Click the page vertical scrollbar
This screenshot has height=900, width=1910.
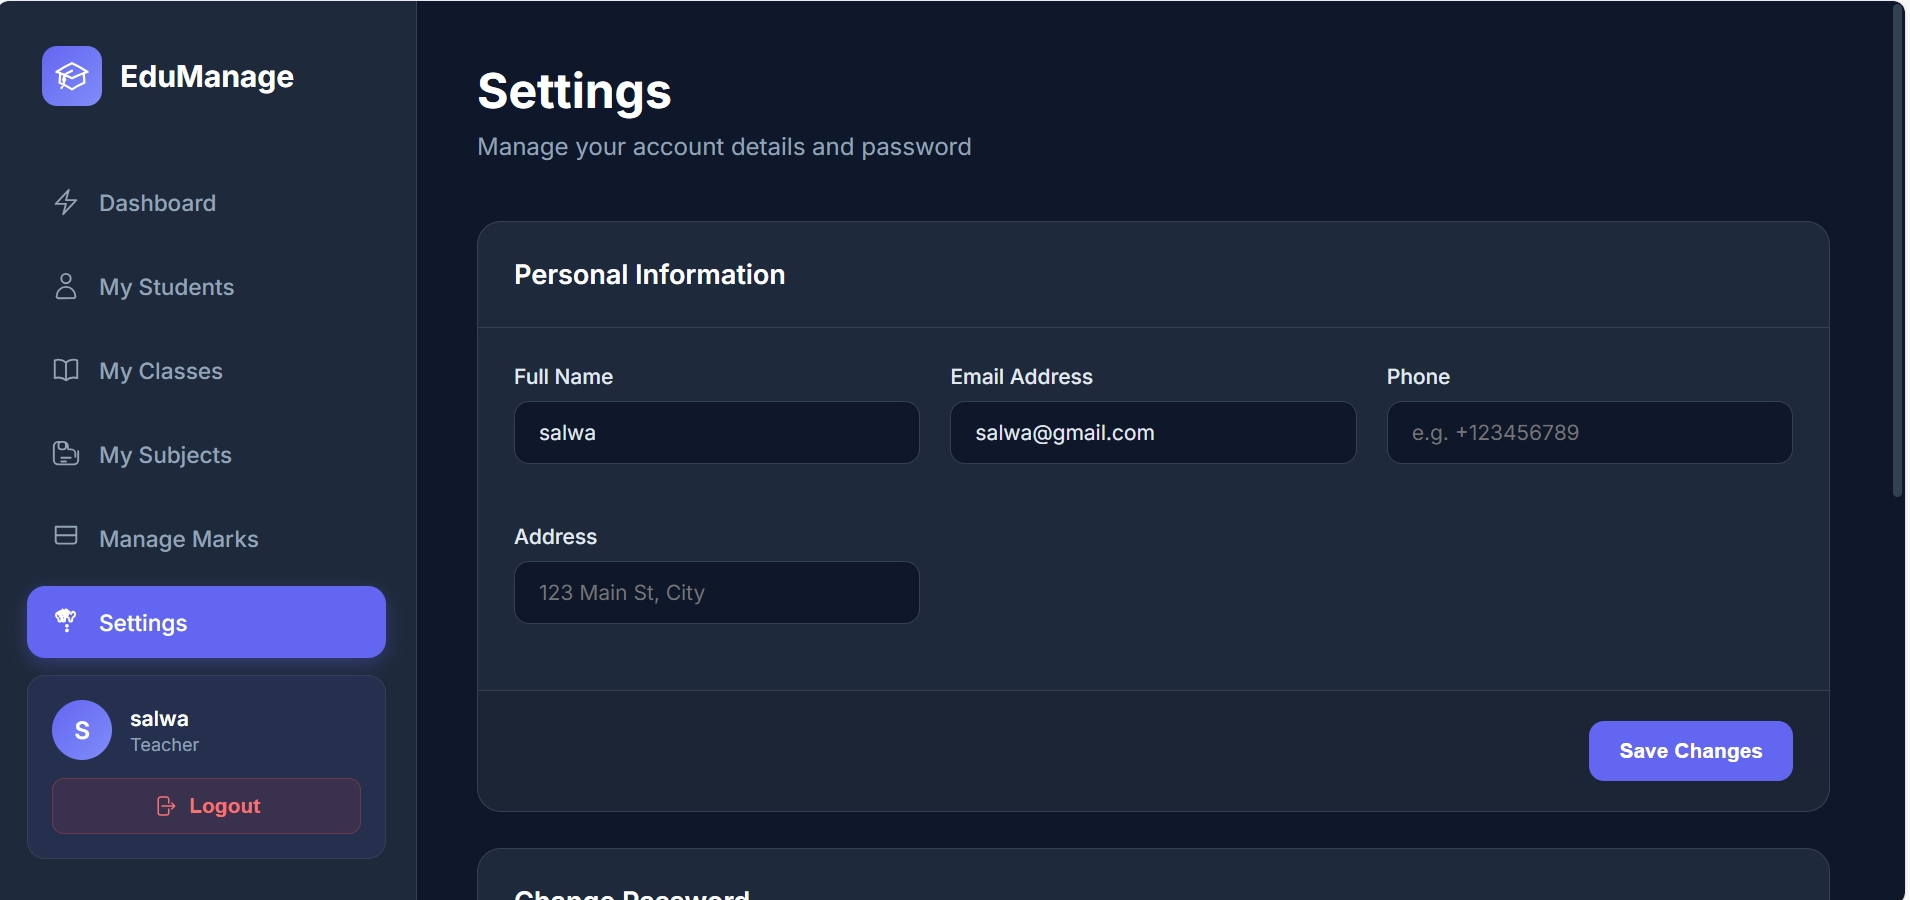tap(1897, 250)
